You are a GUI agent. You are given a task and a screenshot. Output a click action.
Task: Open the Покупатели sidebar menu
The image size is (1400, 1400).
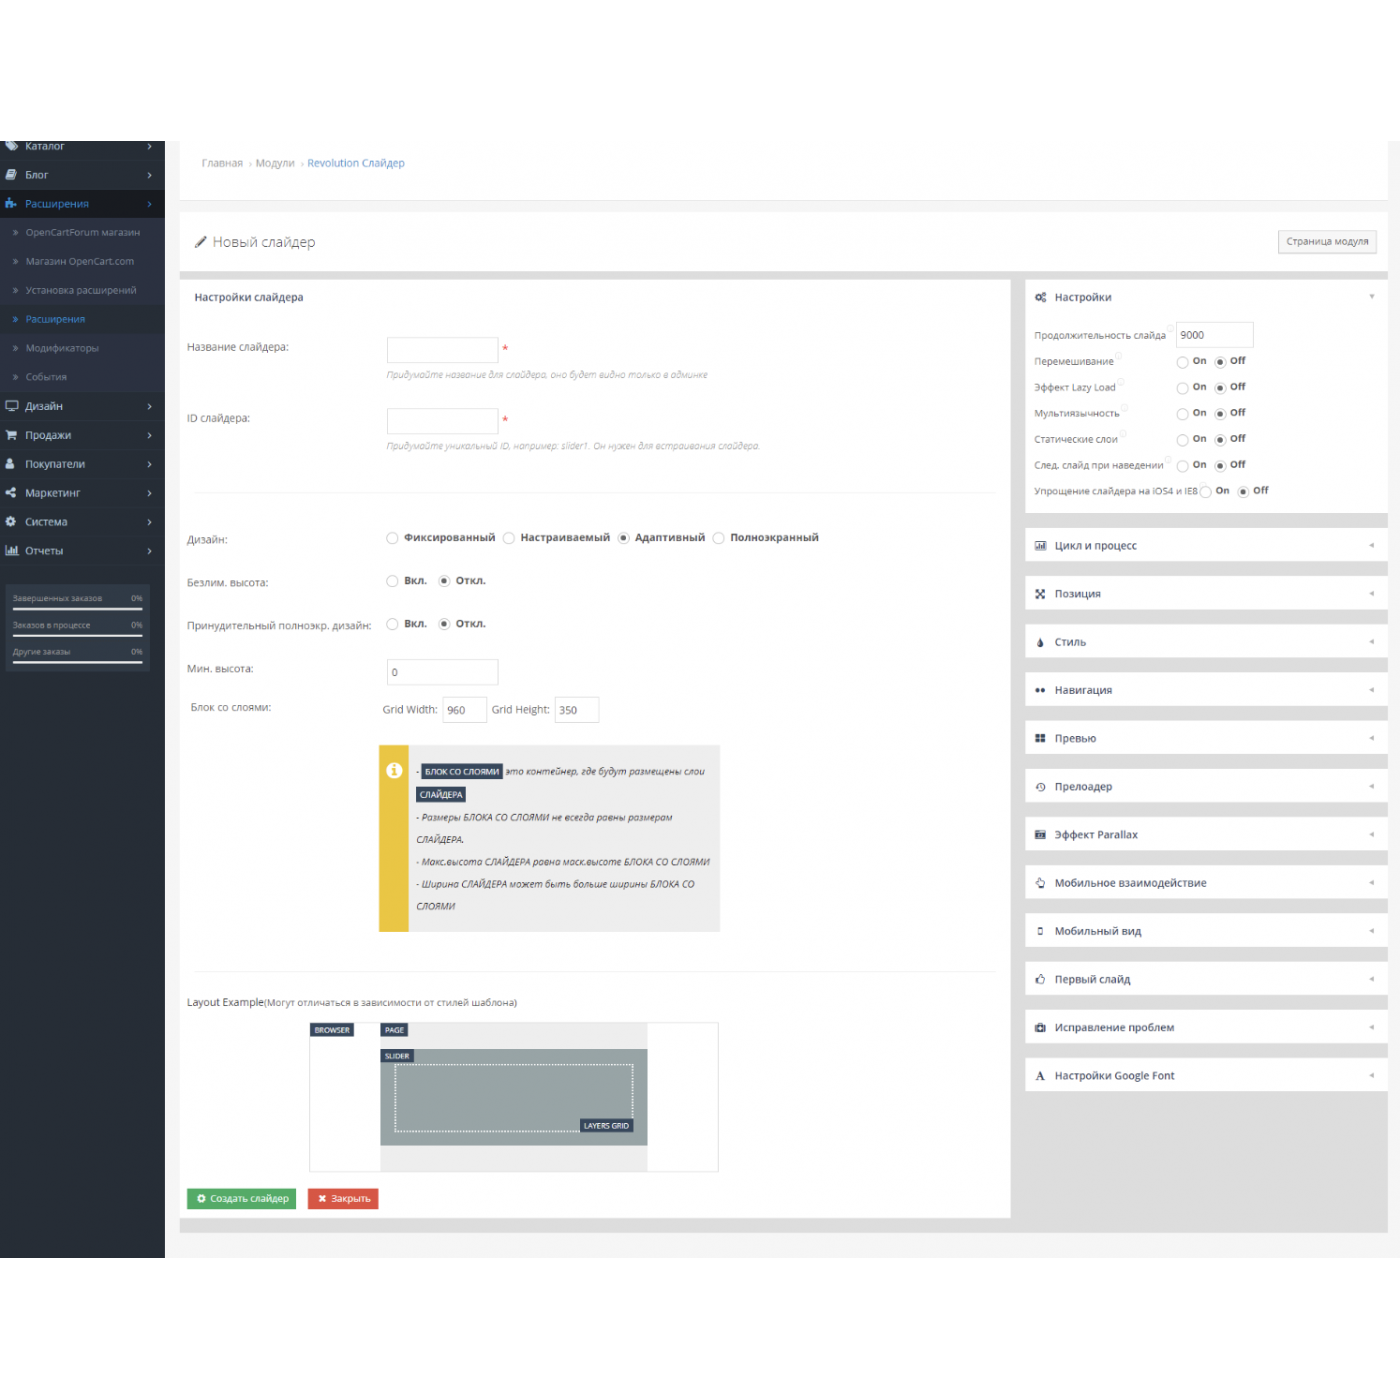pyautogui.click(x=55, y=464)
